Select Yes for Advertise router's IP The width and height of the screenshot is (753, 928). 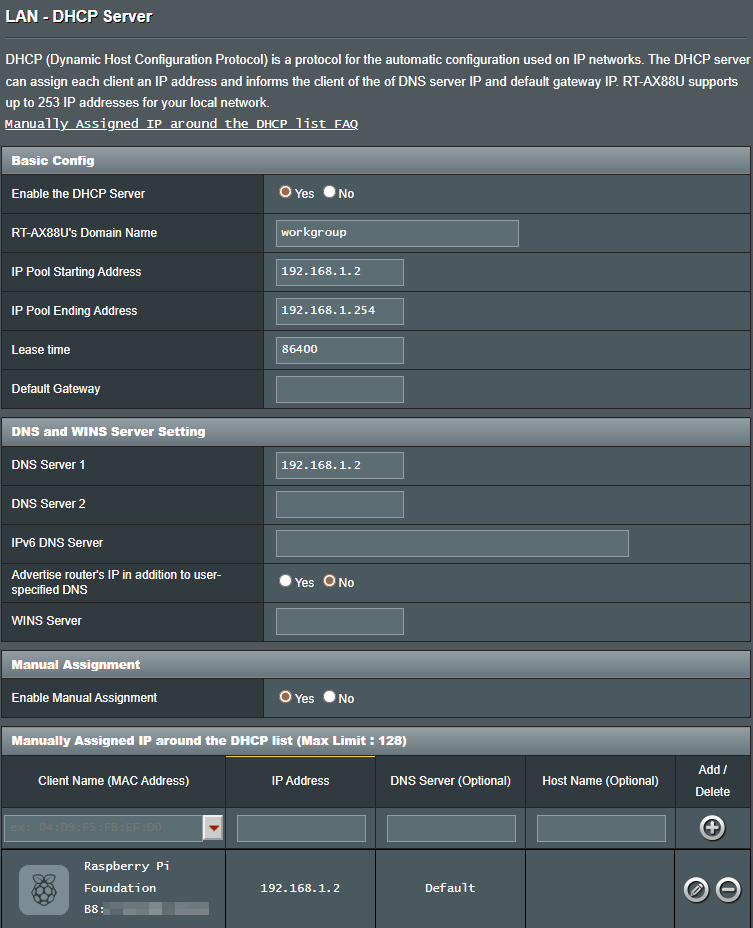point(286,581)
